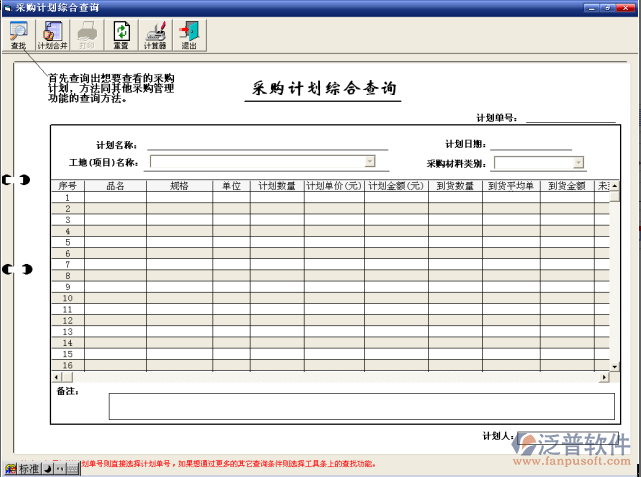Select row number 10 in table

click(x=68, y=298)
